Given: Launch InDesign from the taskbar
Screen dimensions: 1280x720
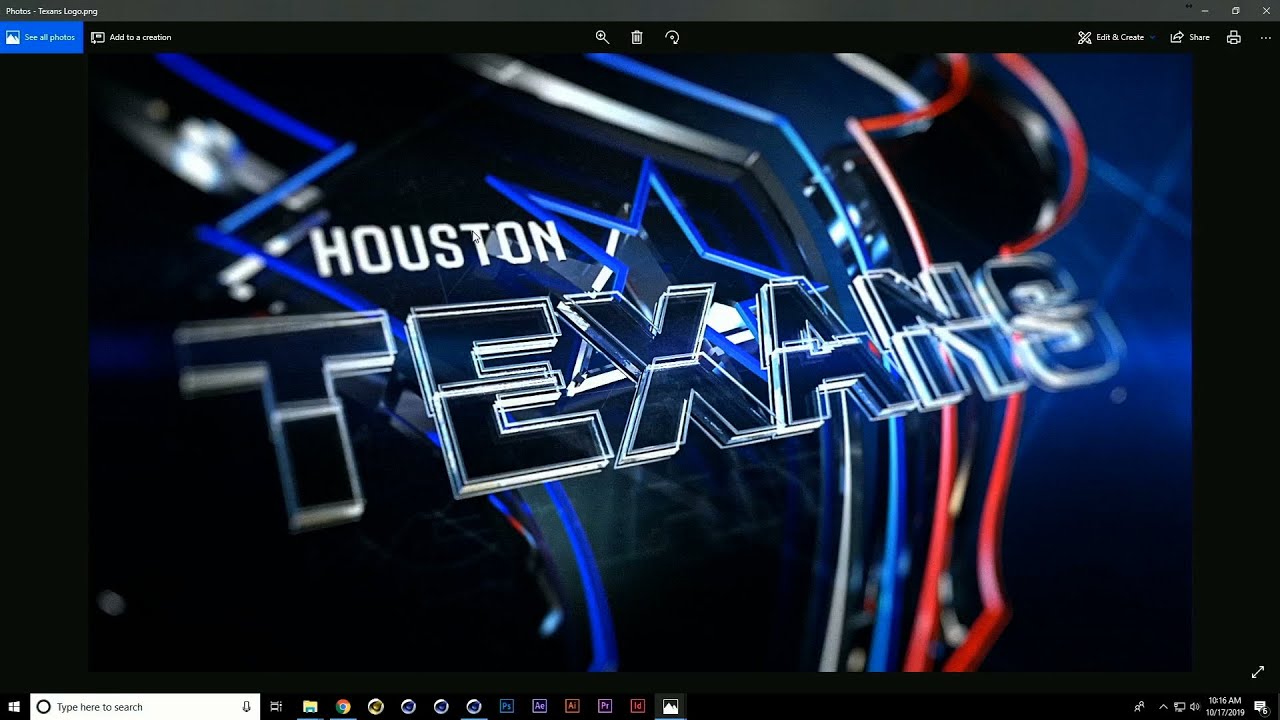Looking at the screenshot, I should point(638,706).
